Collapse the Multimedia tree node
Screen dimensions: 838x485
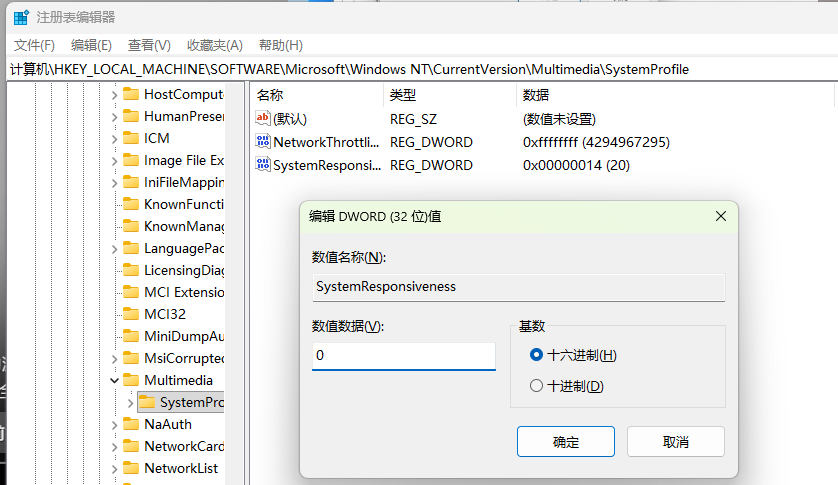tap(114, 381)
